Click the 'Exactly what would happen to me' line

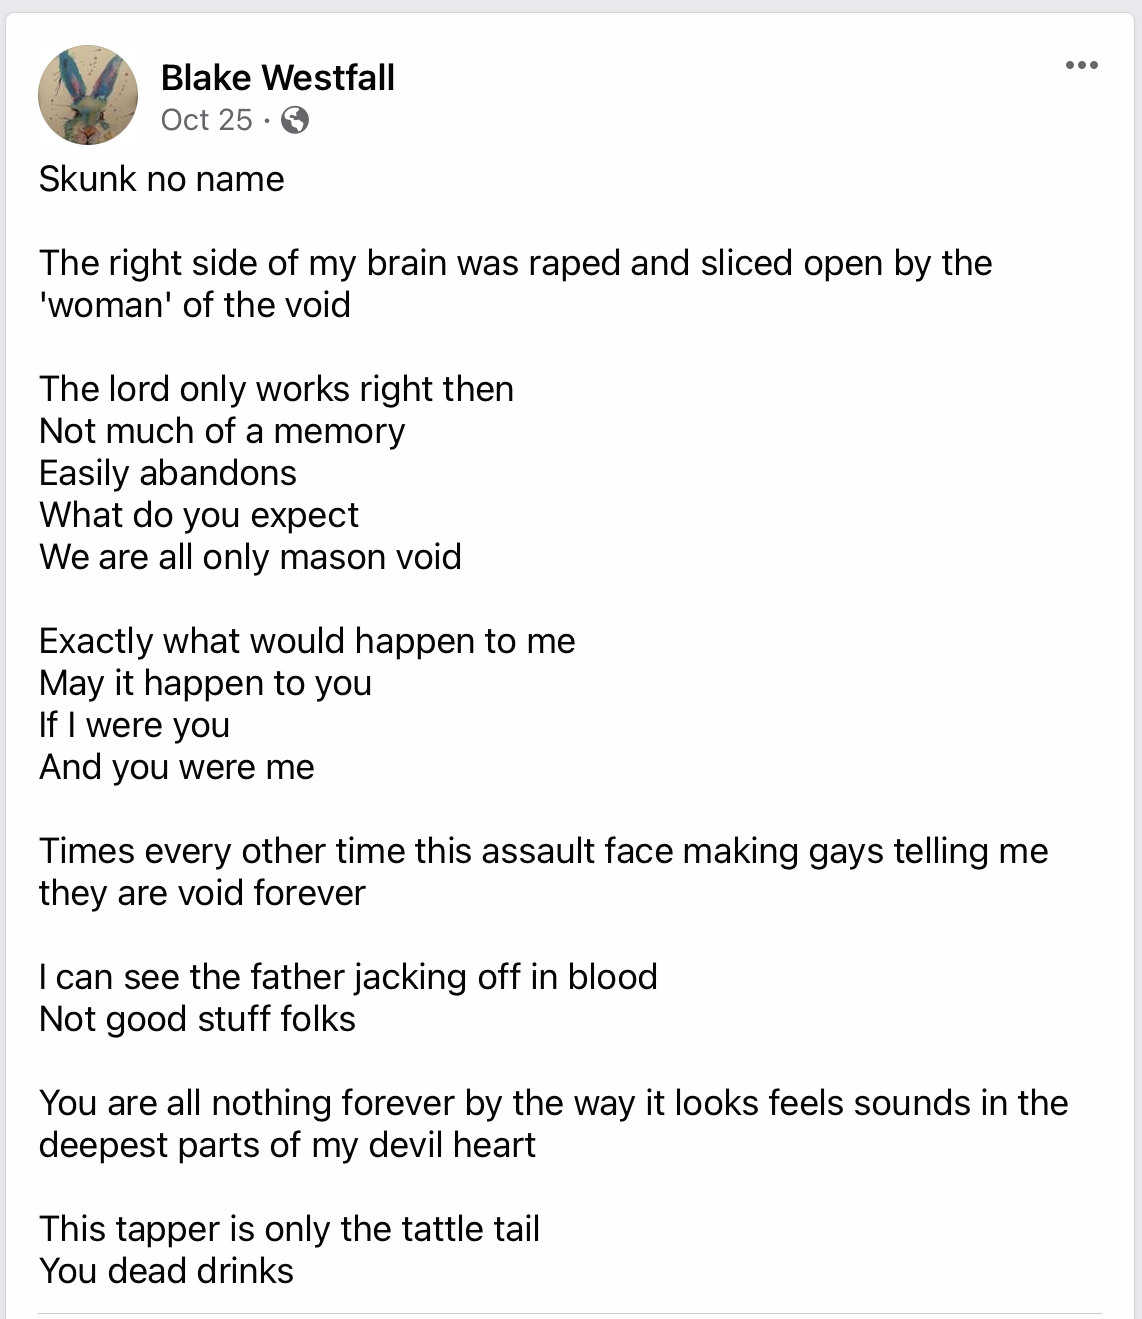click(x=307, y=641)
